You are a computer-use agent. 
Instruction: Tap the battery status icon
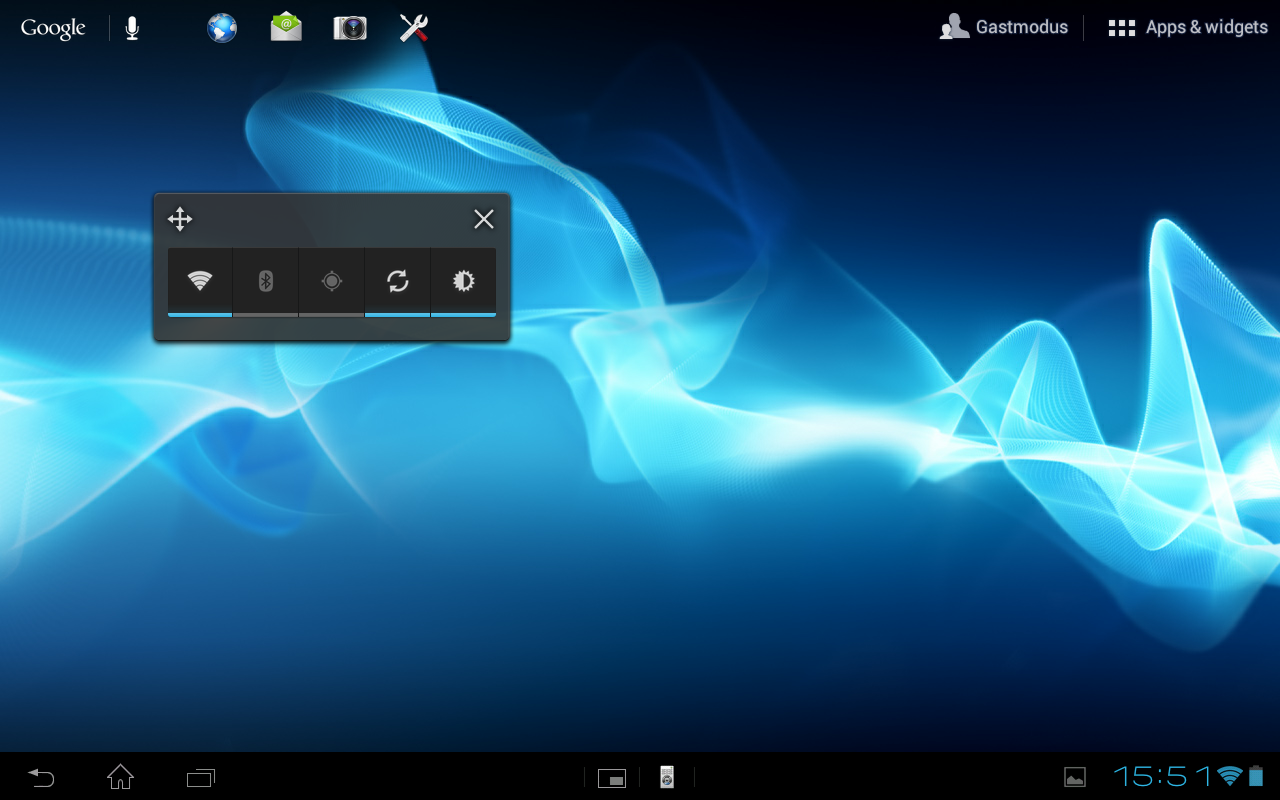tap(1256, 776)
